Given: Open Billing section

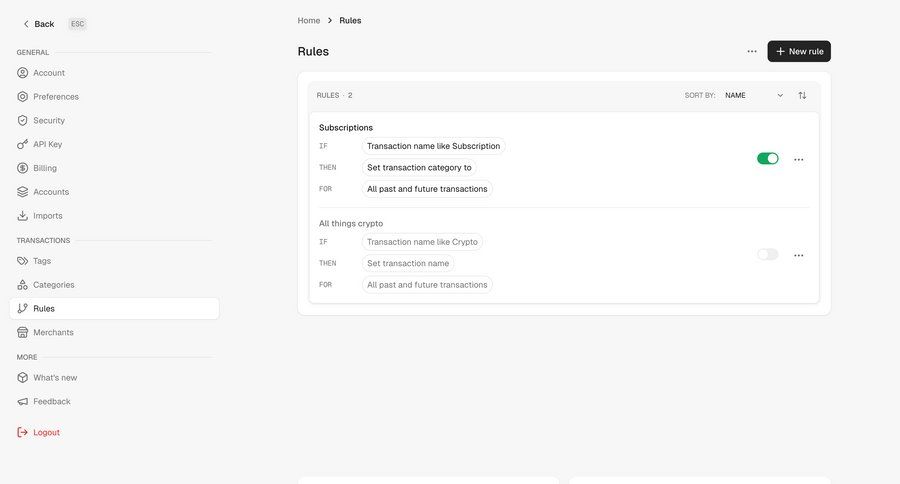Looking at the screenshot, I should (114, 168).
